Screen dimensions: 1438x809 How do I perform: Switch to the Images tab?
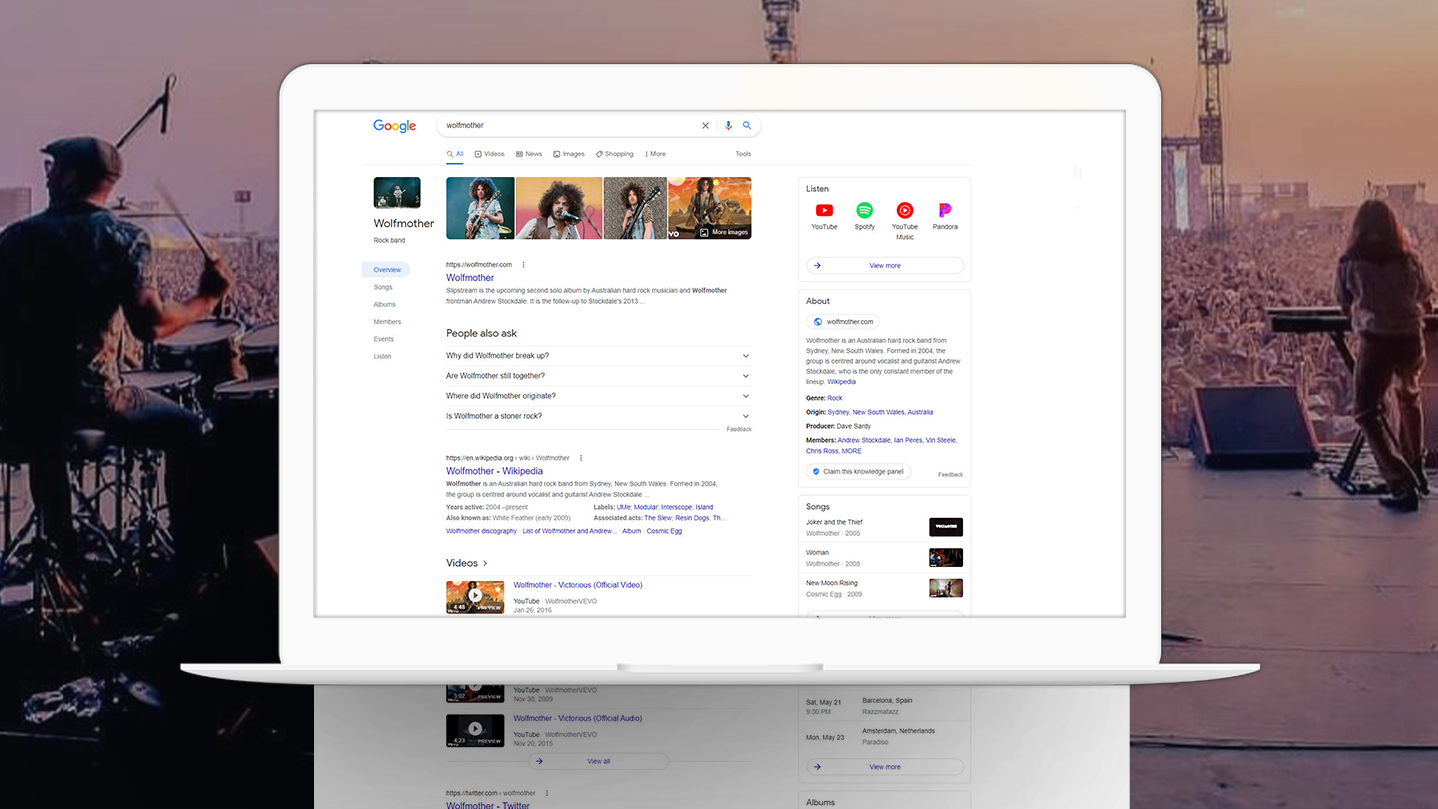569,154
